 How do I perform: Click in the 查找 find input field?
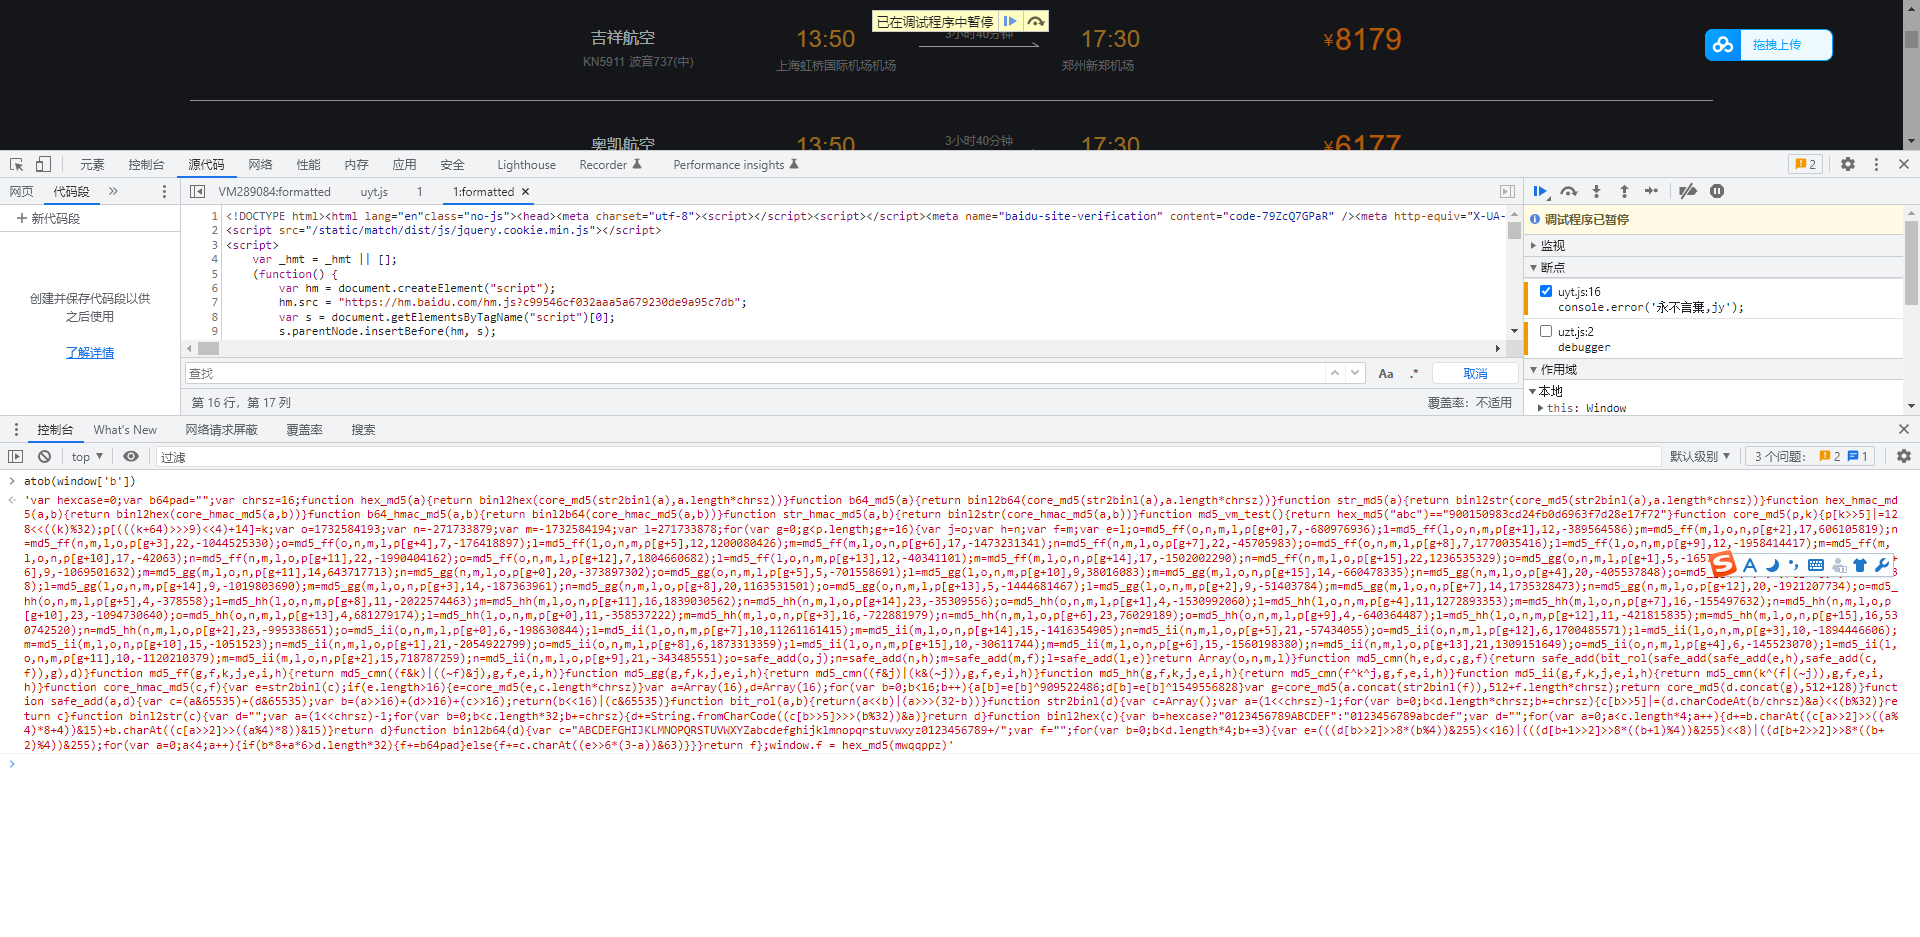point(755,373)
